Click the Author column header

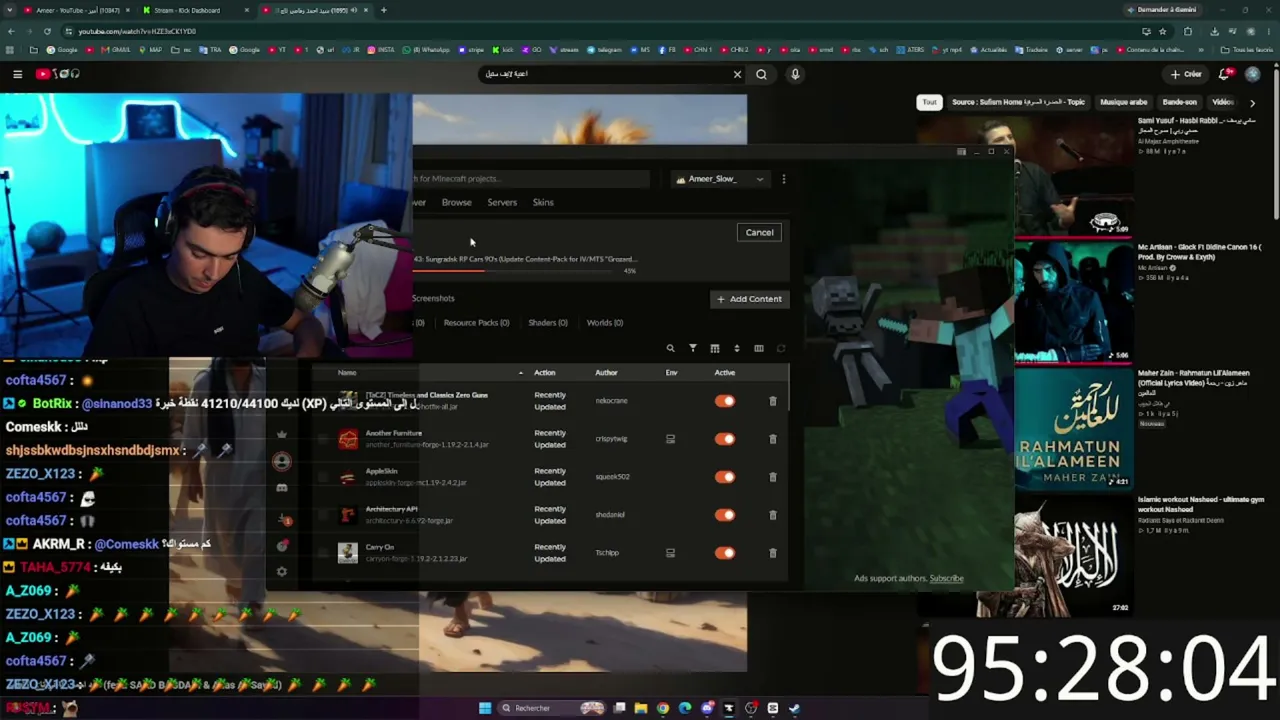click(606, 373)
